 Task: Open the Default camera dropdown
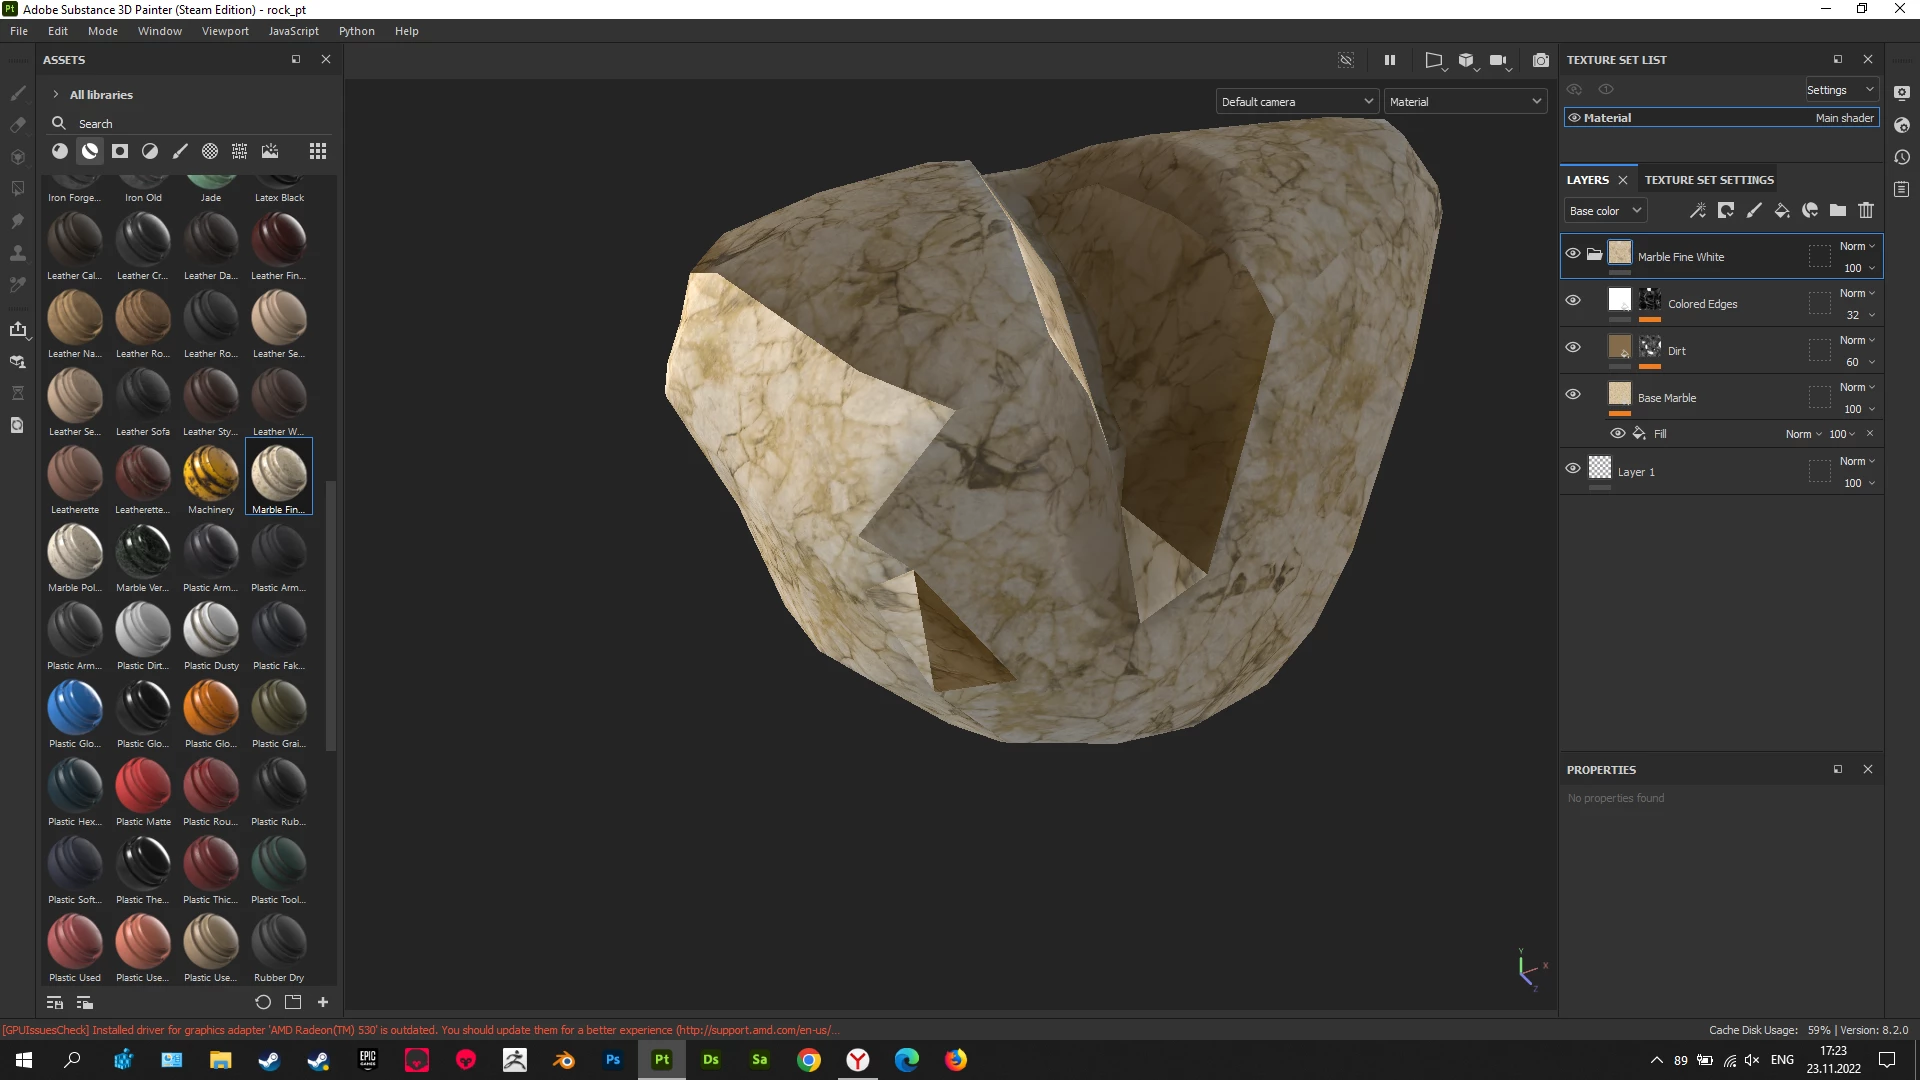click(x=1297, y=102)
